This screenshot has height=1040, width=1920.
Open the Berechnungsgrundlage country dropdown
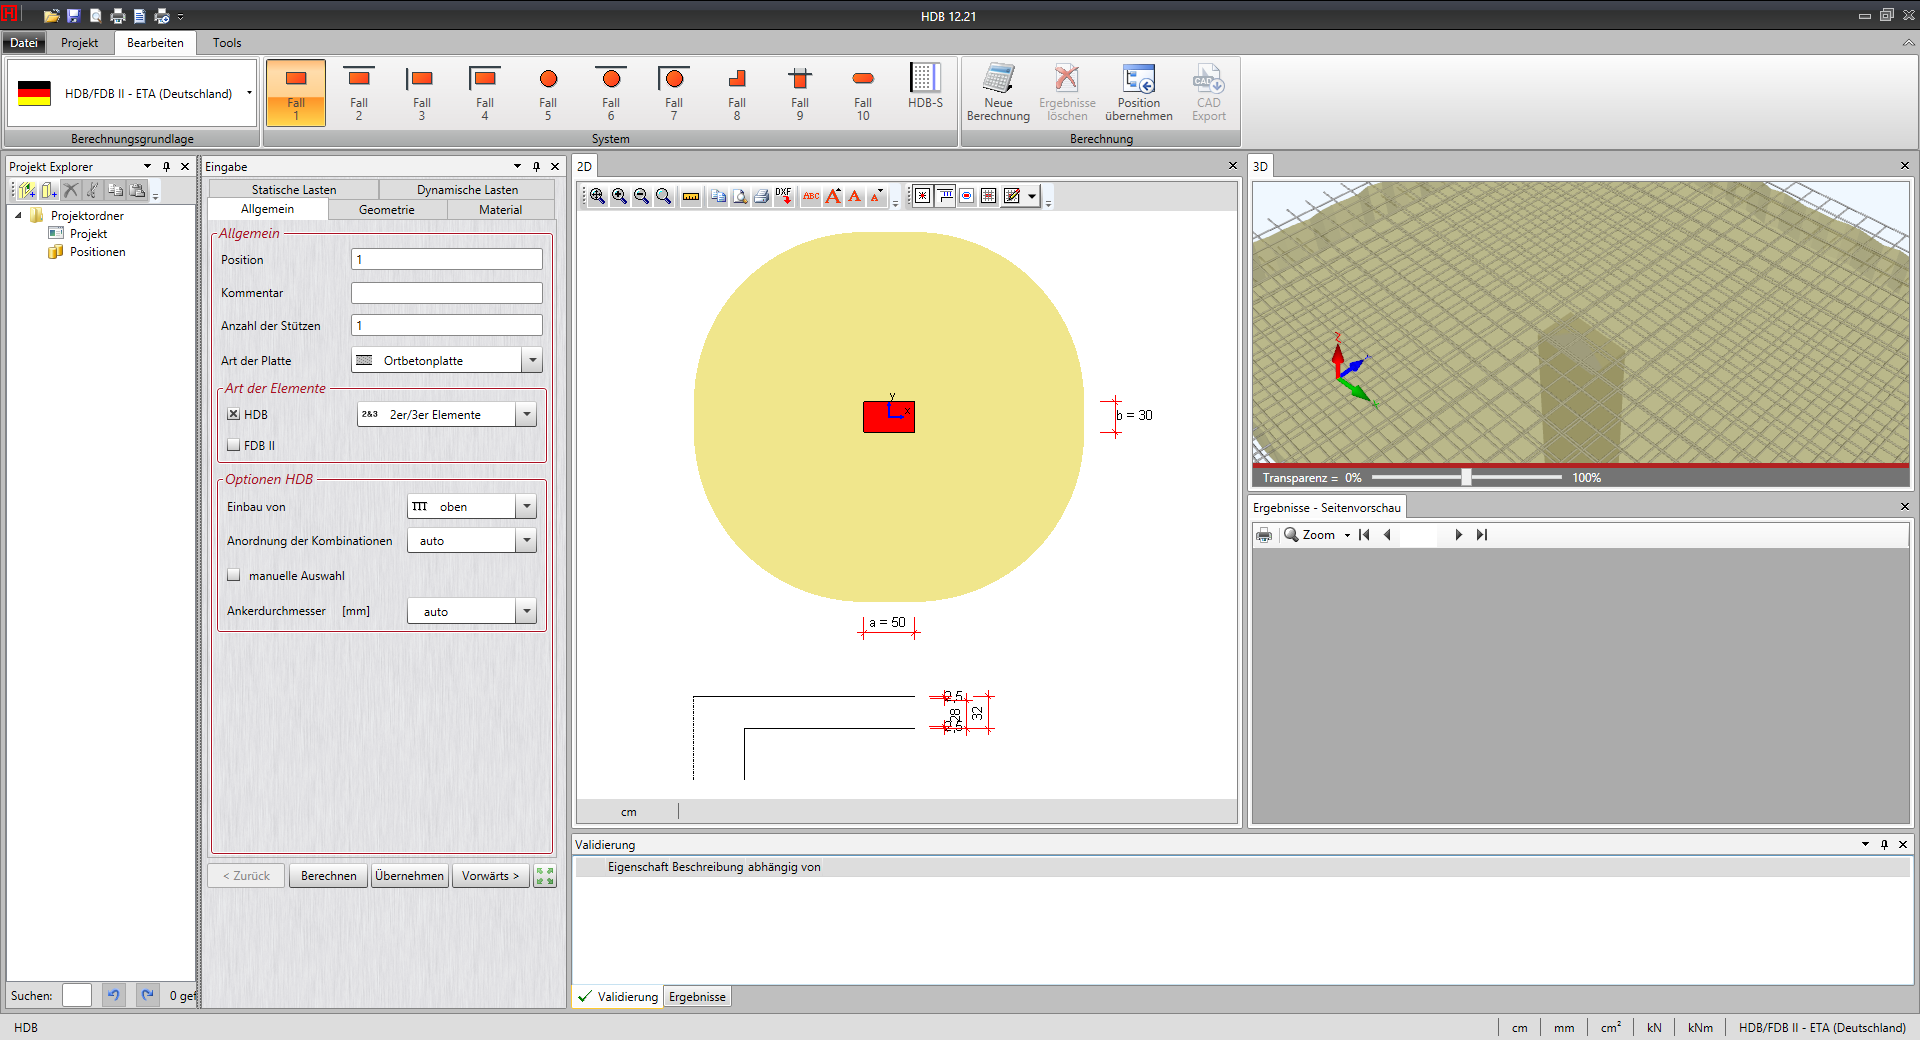(x=249, y=93)
